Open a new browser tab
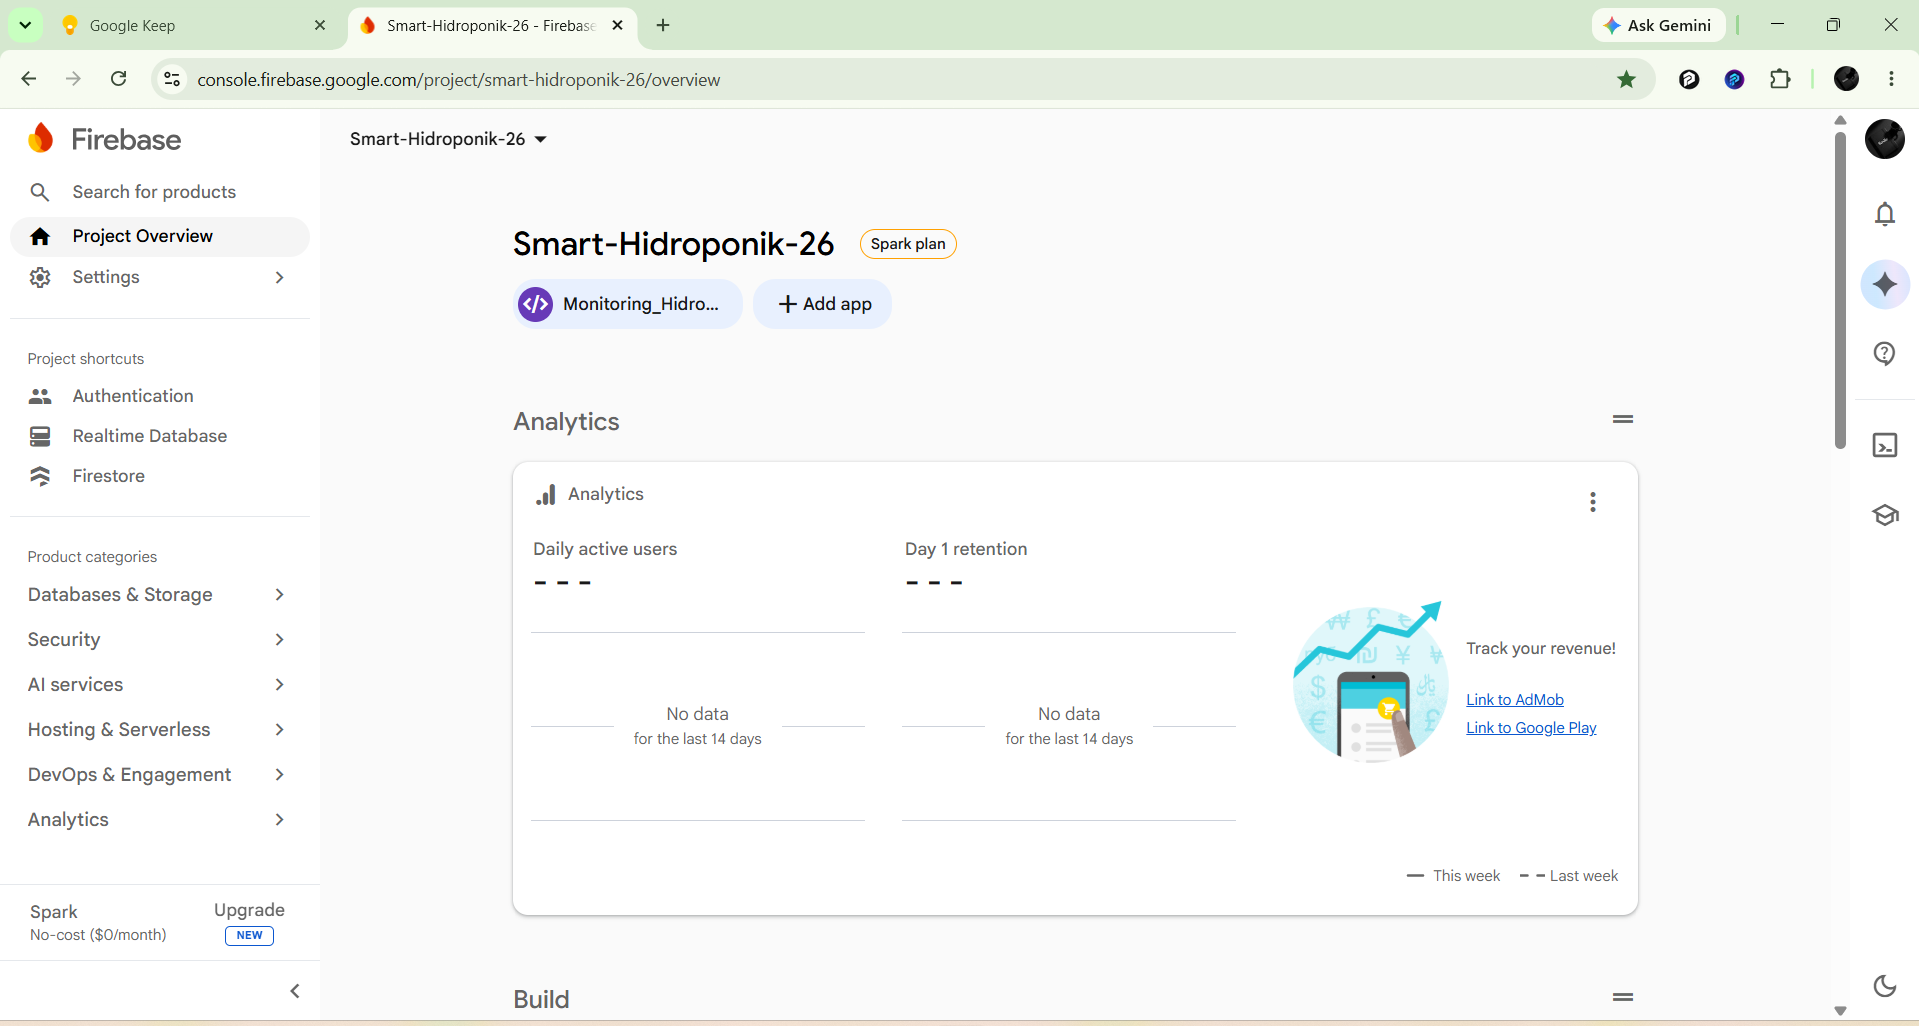This screenshot has width=1919, height=1026. pyautogui.click(x=663, y=25)
